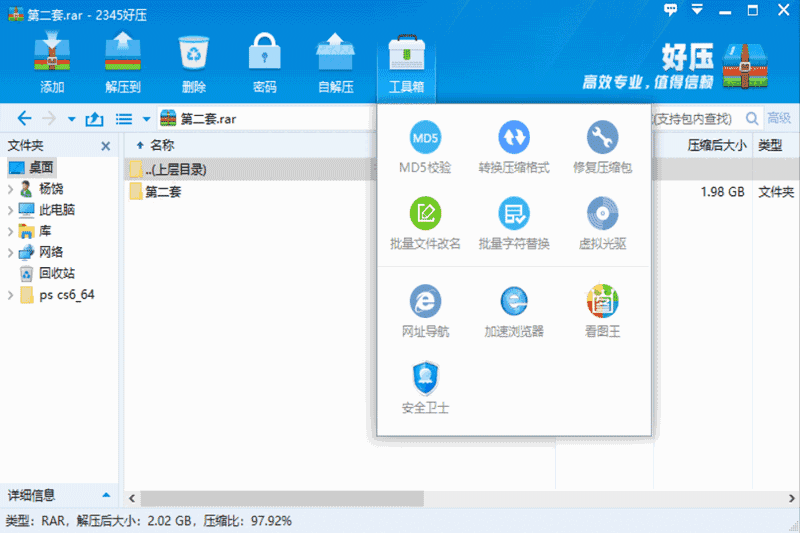Screen dimensions: 800x533
Task: Open 修复压缩包 repair tool
Action: pos(603,147)
